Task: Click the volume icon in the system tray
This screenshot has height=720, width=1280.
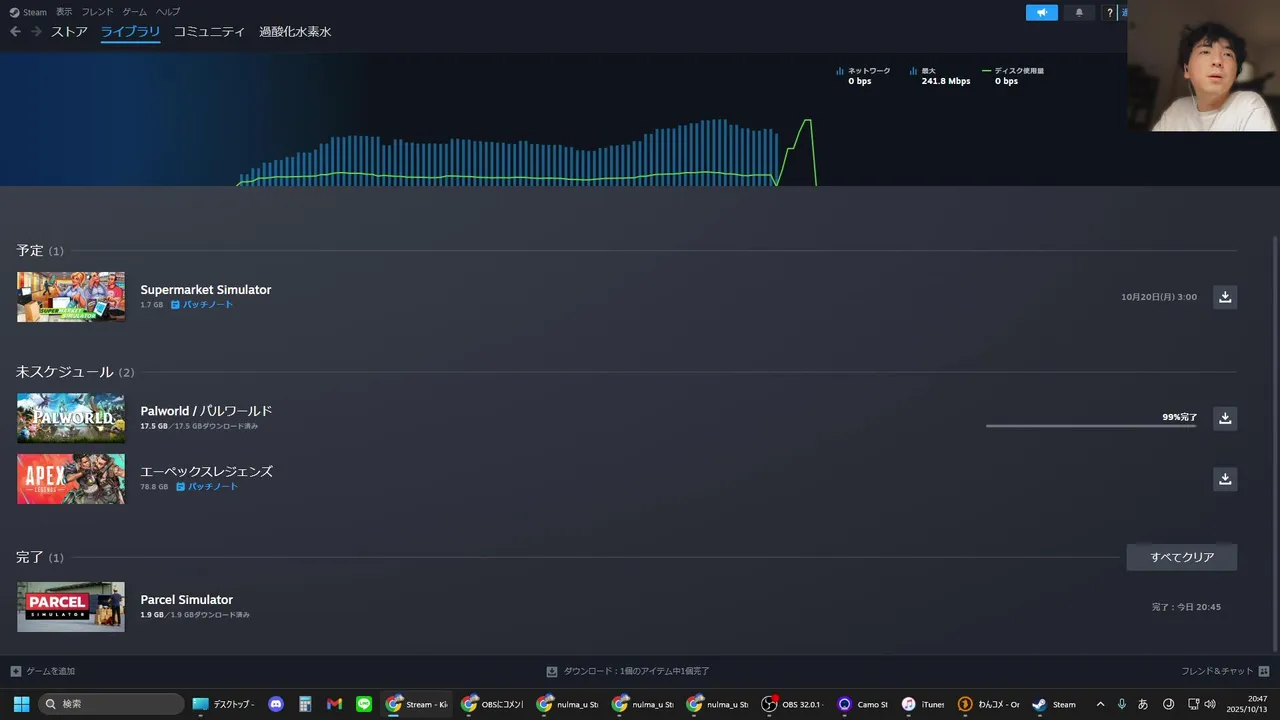Action: (x=1211, y=704)
